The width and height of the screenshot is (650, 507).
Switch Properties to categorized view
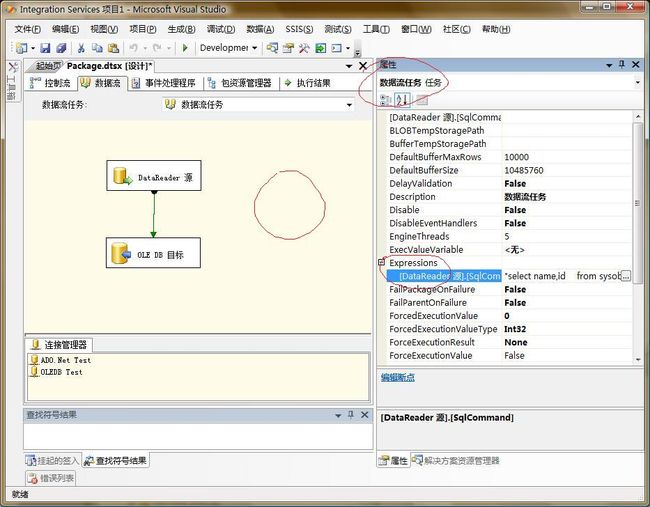click(386, 99)
